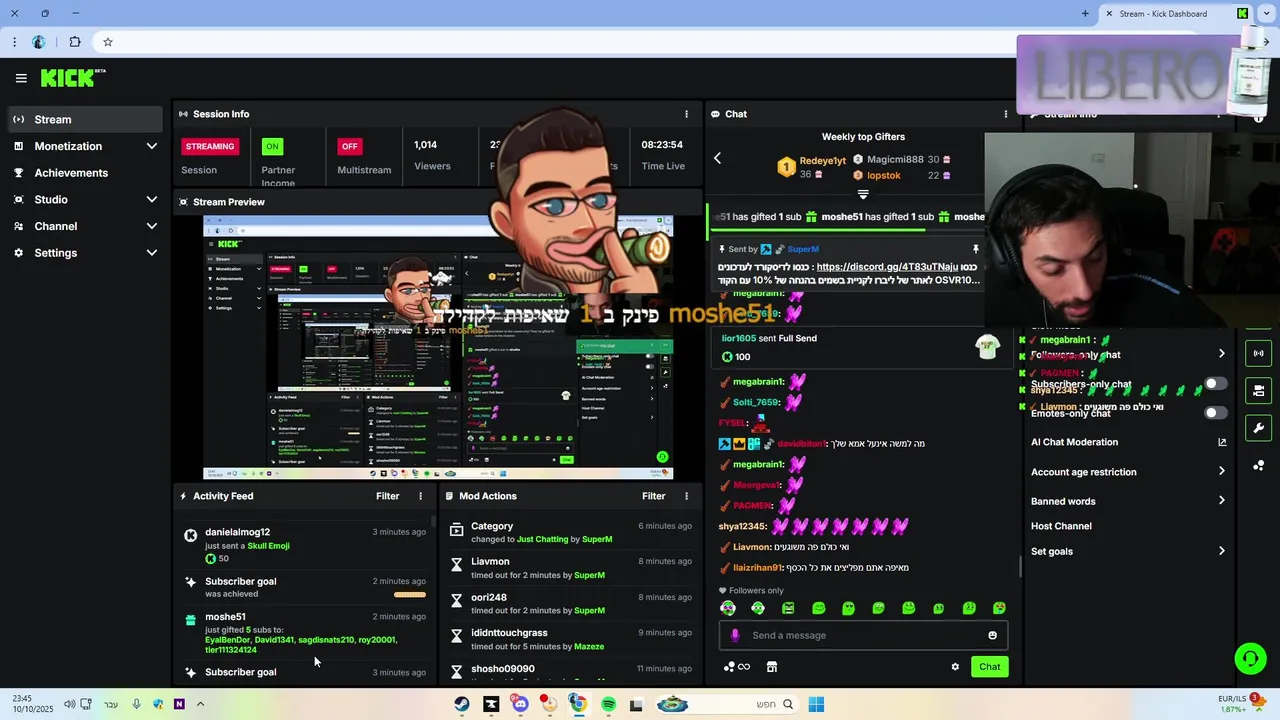The image size is (1280, 720).
Task: Select moshe51 gifted subs activity entry
Action: pos(305,633)
